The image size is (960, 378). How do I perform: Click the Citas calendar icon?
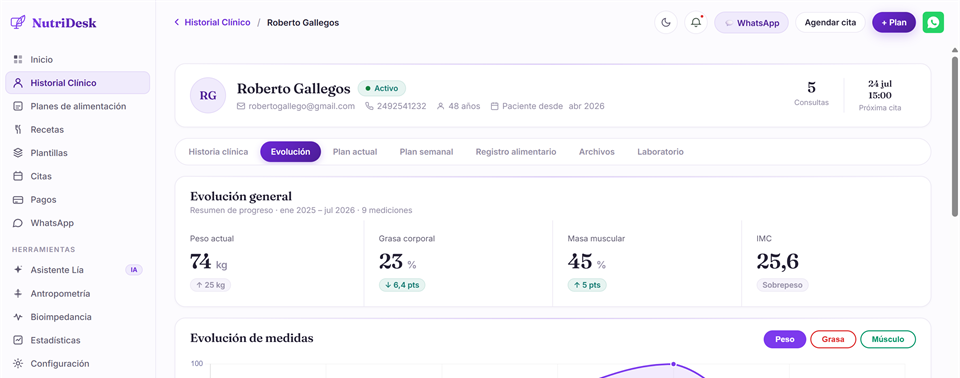pyautogui.click(x=18, y=176)
